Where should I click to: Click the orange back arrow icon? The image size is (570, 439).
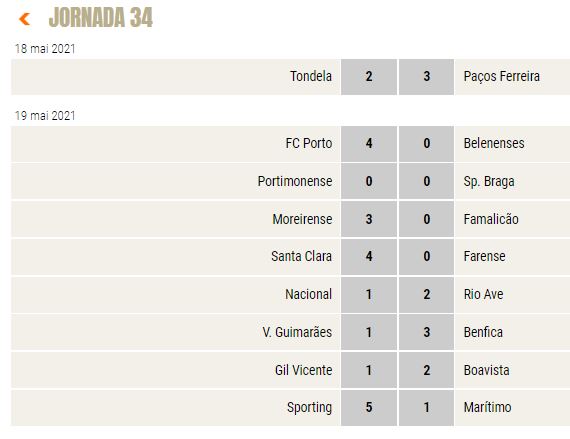(24, 19)
